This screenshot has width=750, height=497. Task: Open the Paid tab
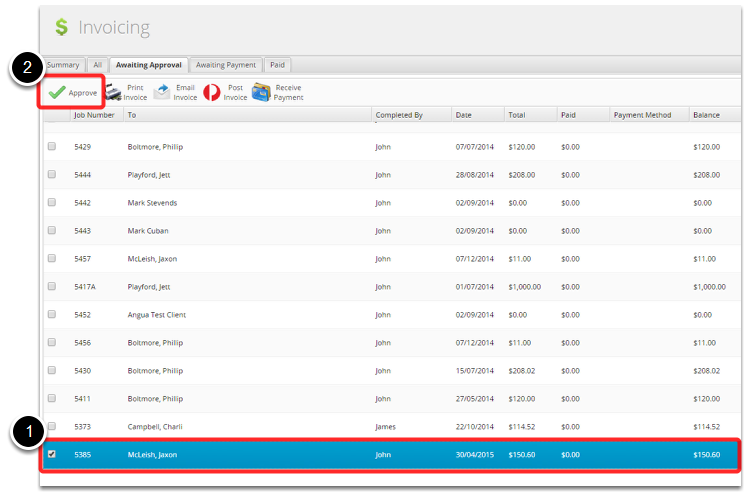(277, 65)
